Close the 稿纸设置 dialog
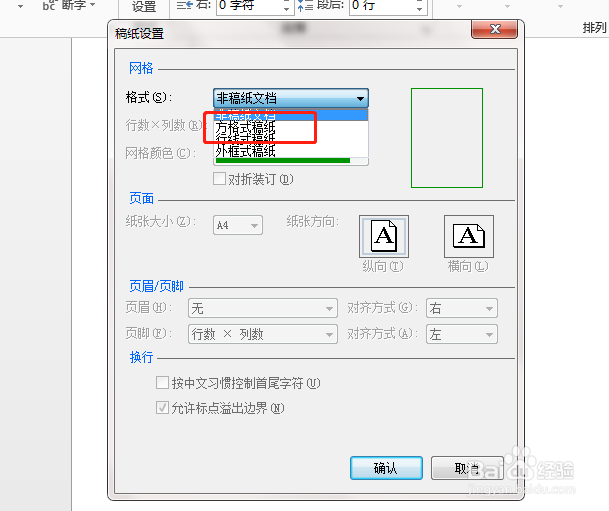This screenshot has height=511, width=609. click(494, 29)
